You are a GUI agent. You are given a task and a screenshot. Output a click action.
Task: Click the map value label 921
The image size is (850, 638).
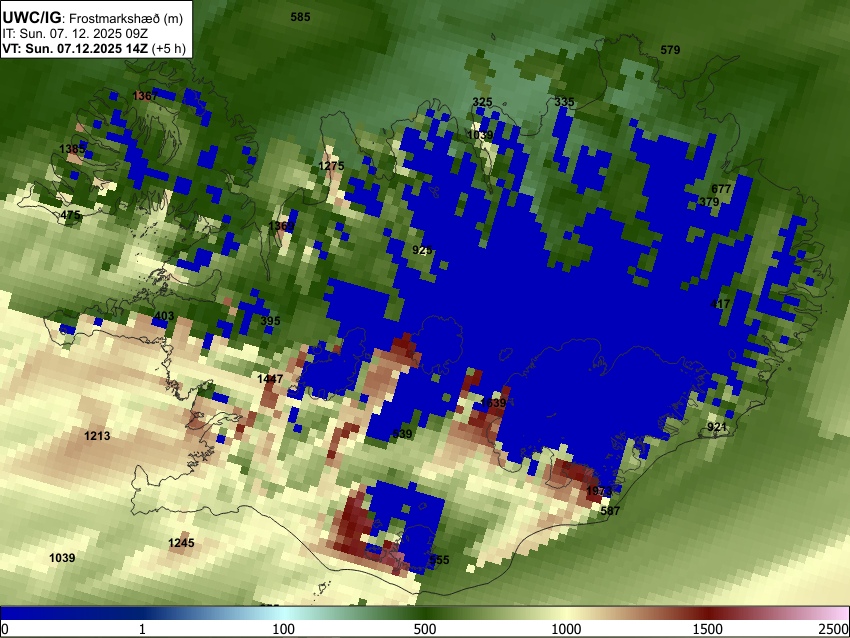[717, 427]
